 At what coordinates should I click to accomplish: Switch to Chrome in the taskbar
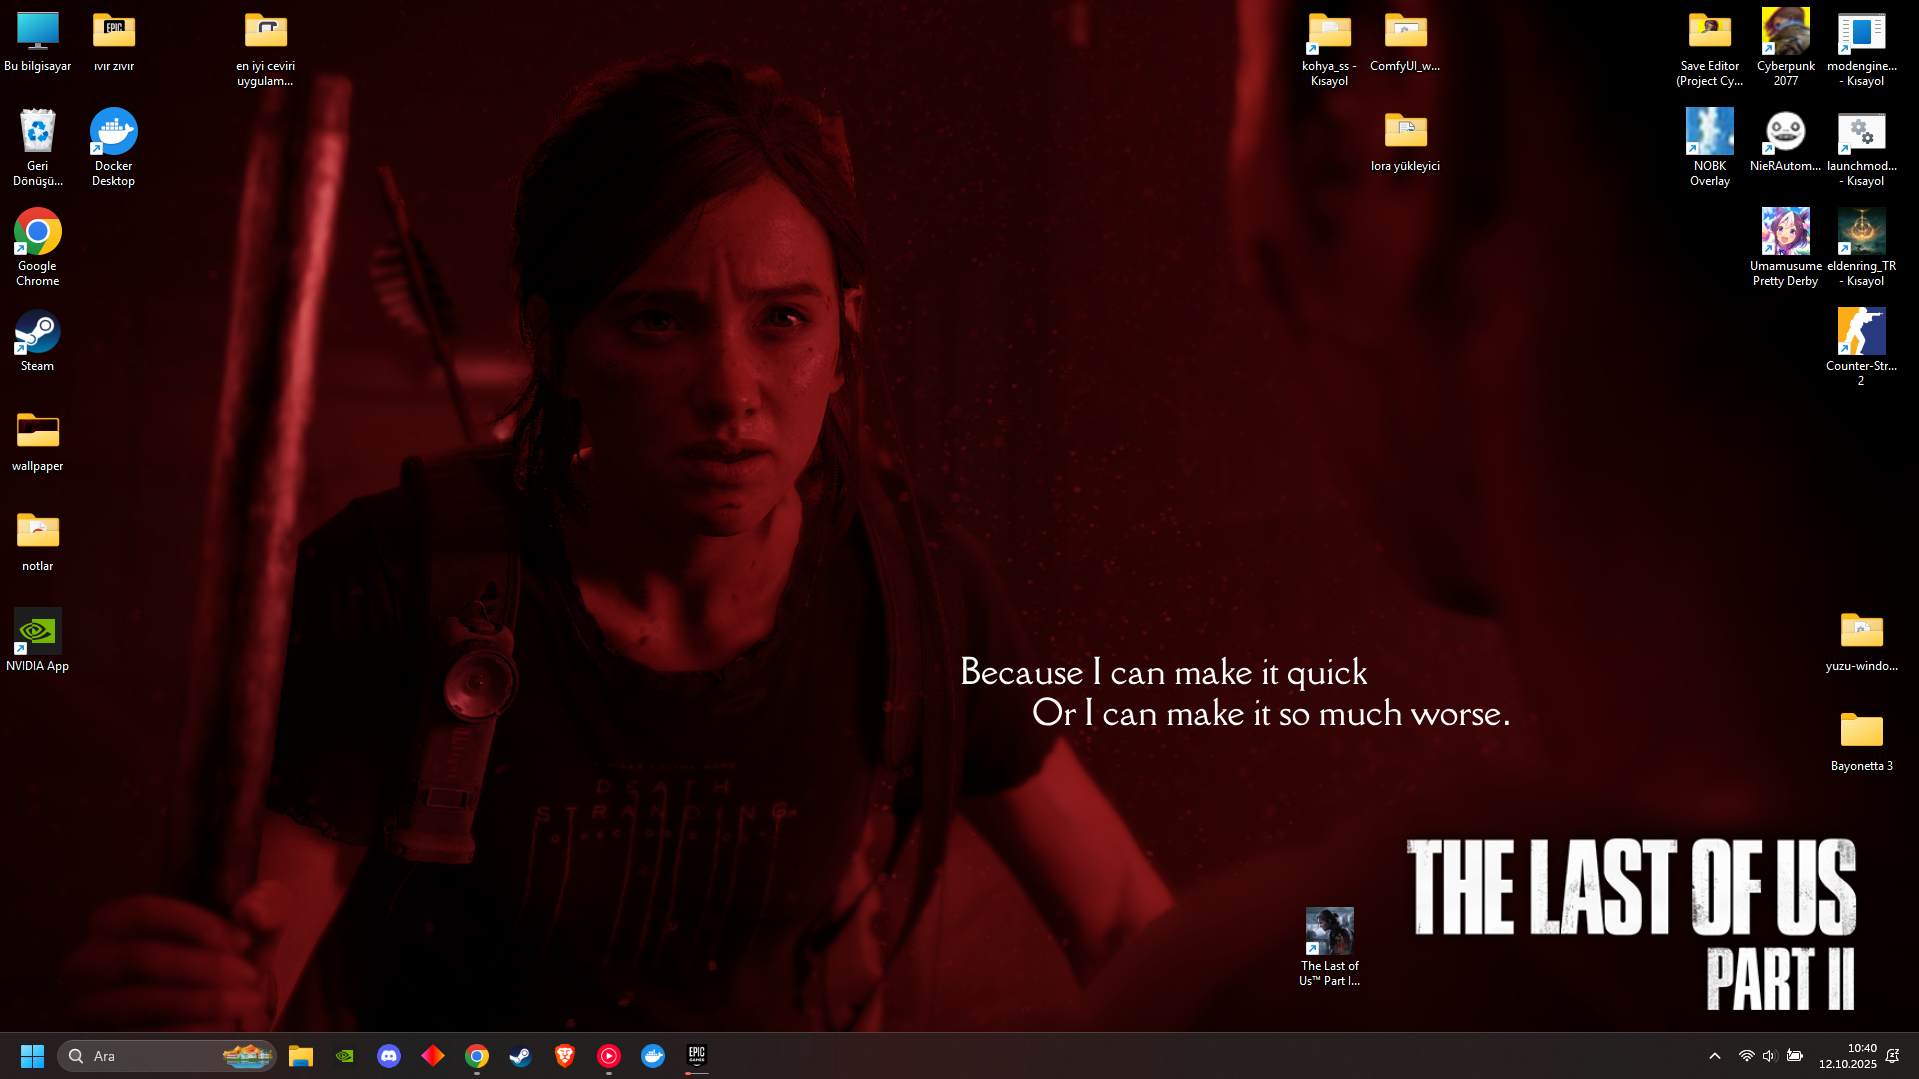[477, 1056]
